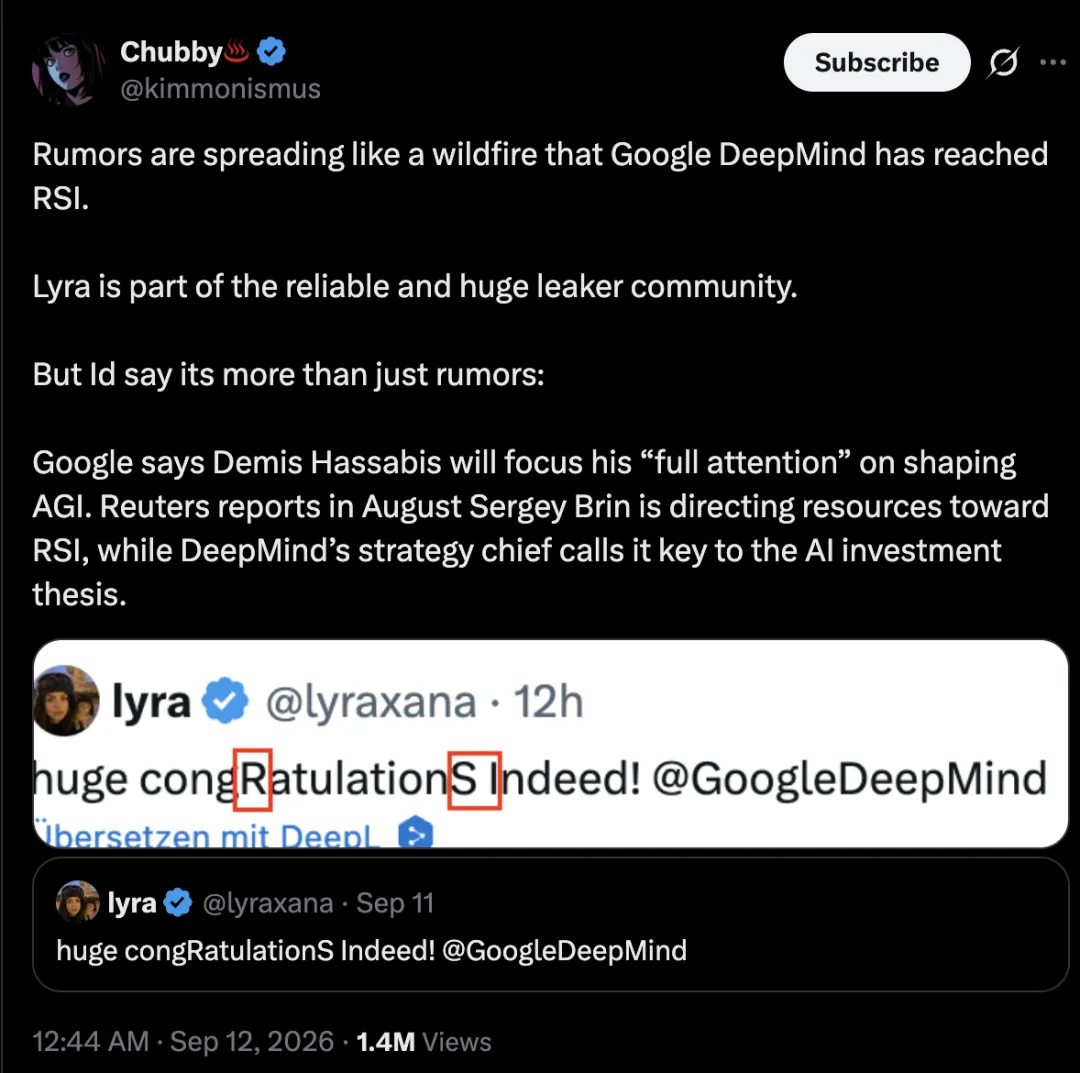1080x1073 pixels.
Task: Click the red-boxed letter R in congRatulationS
Action: [x=253, y=780]
